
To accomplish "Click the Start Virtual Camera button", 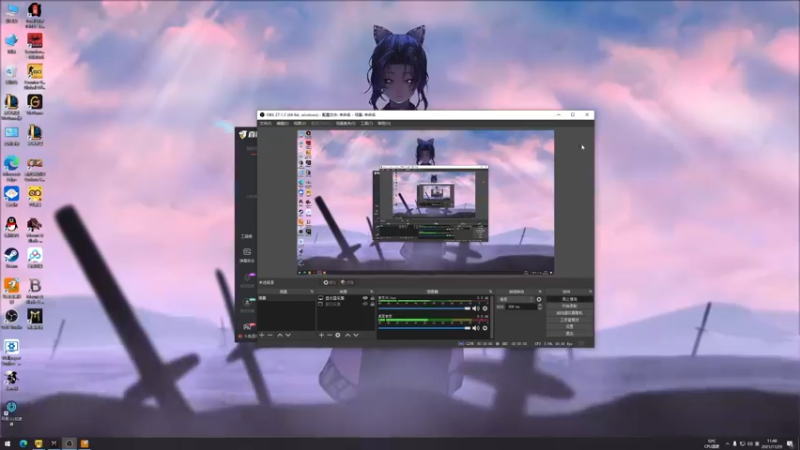I will (569, 313).
